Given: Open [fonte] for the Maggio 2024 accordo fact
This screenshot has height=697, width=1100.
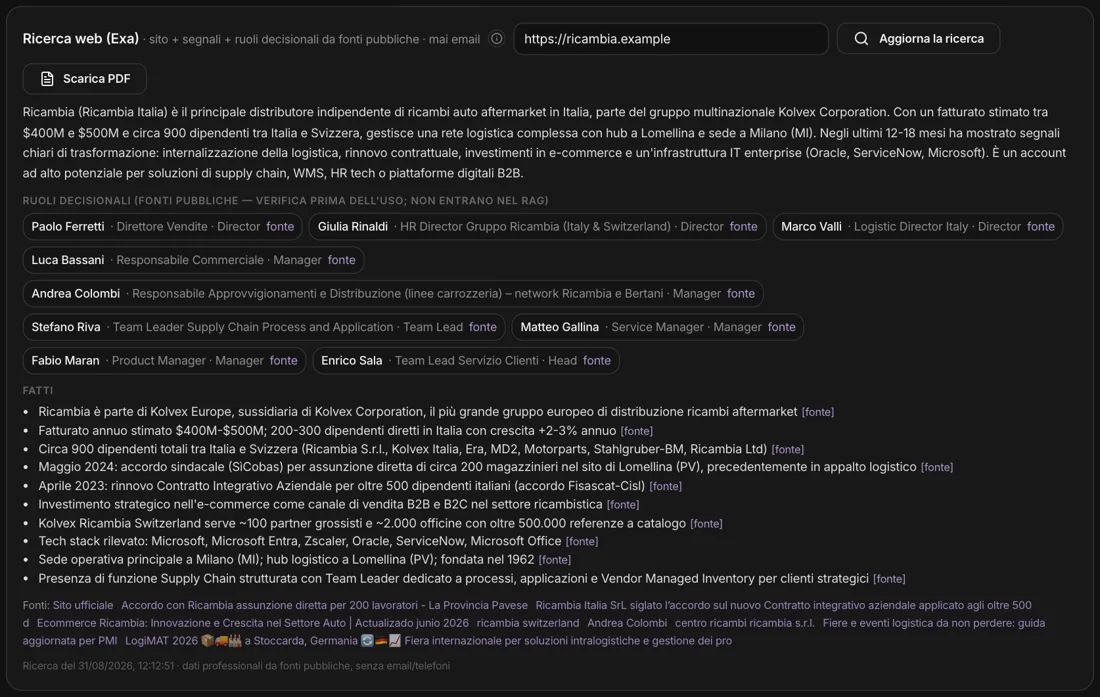Looking at the screenshot, I should pyautogui.click(x=937, y=468).
